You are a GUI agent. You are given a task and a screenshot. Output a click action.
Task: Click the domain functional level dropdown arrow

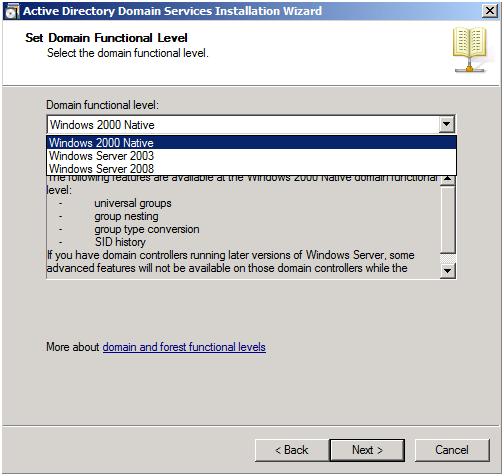pos(447,125)
